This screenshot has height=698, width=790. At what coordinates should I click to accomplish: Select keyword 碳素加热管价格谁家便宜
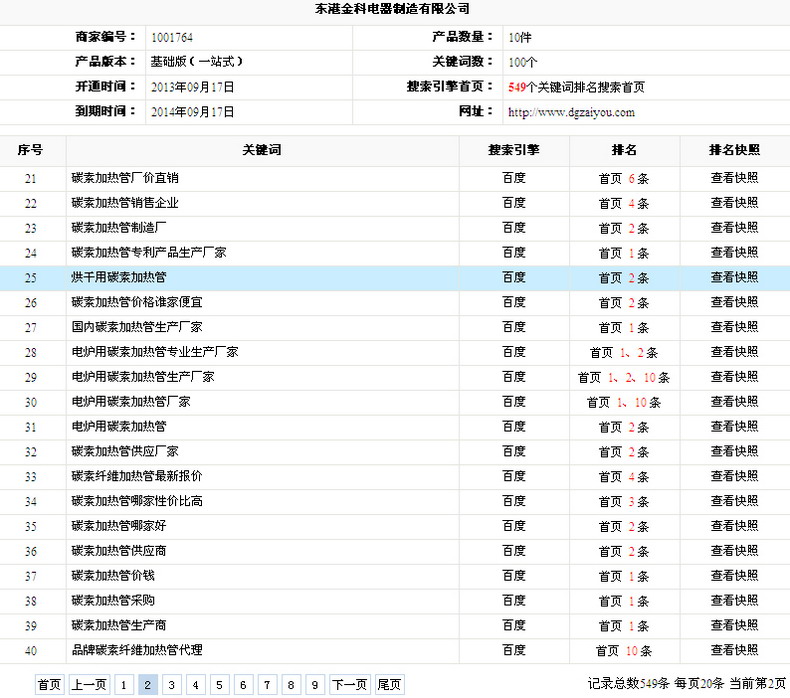tap(137, 302)
